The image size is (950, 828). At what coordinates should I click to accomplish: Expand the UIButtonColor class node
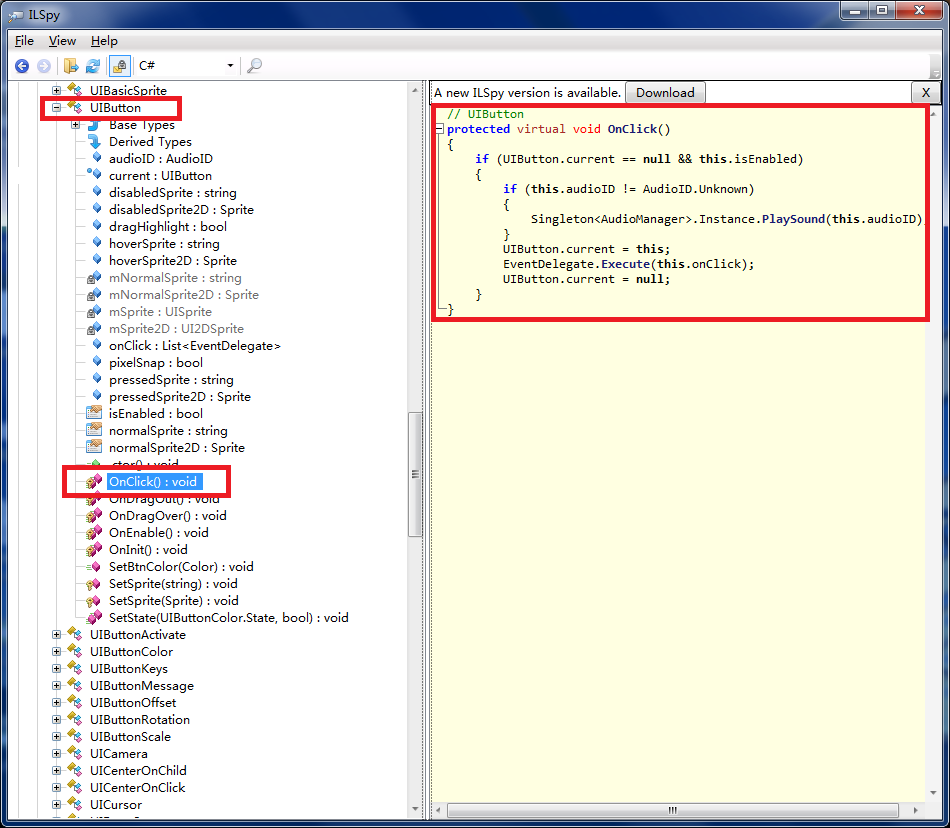point(56,652)
